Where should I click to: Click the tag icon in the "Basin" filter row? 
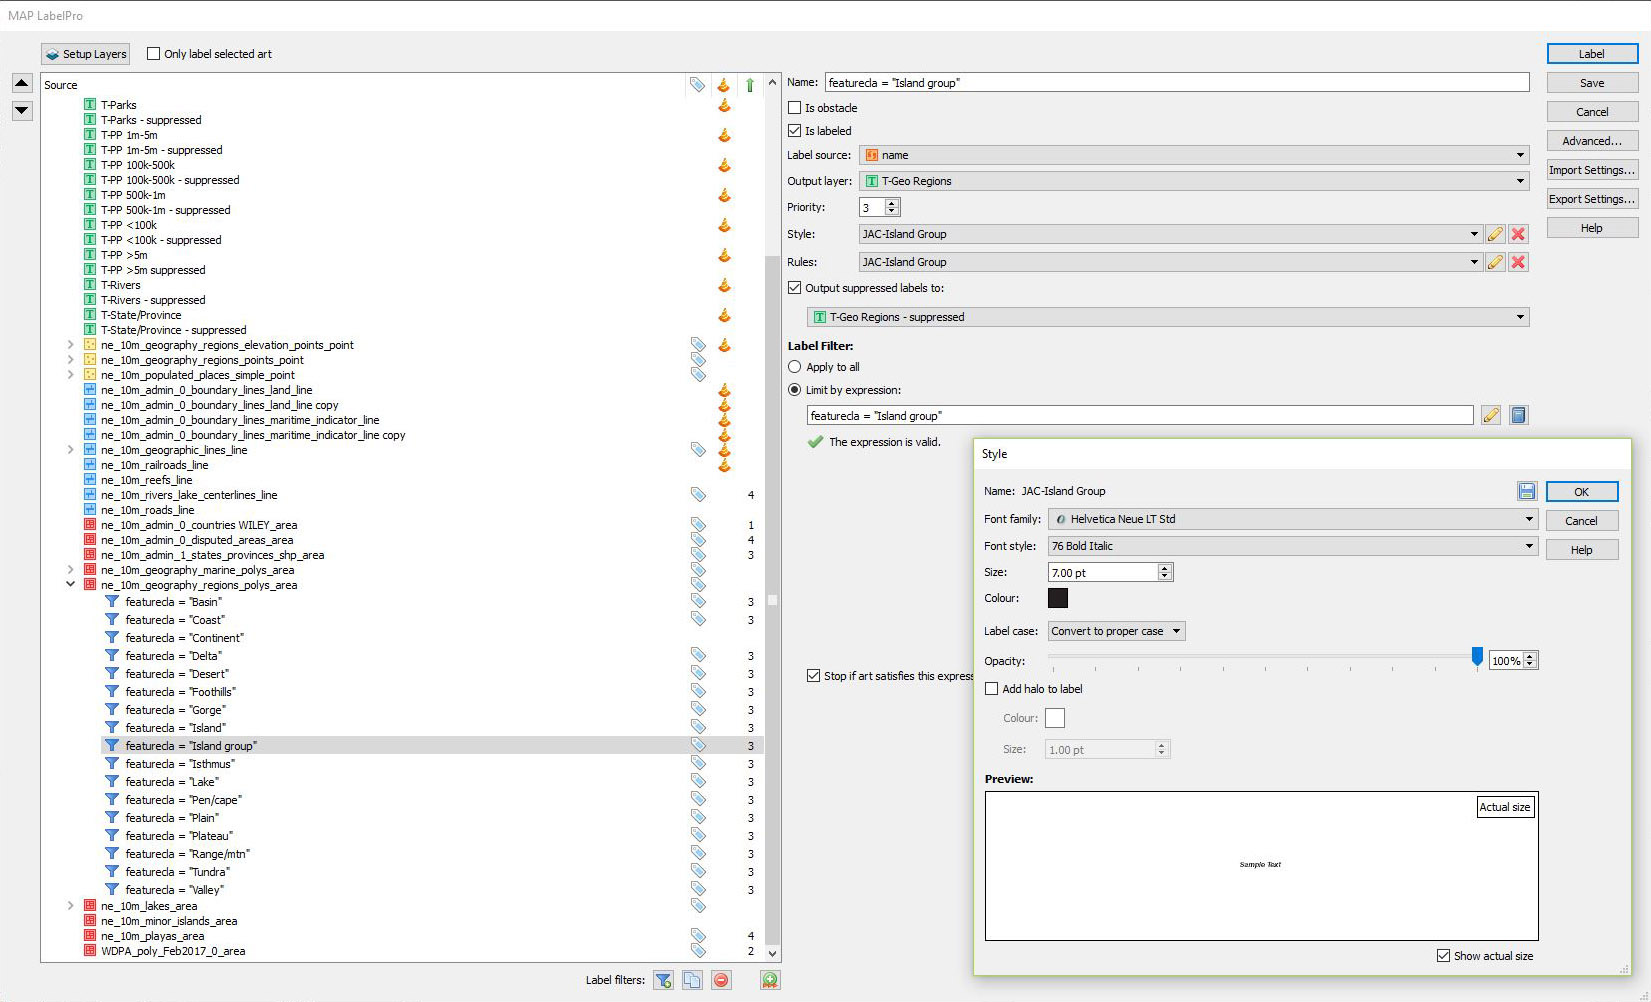698,602
